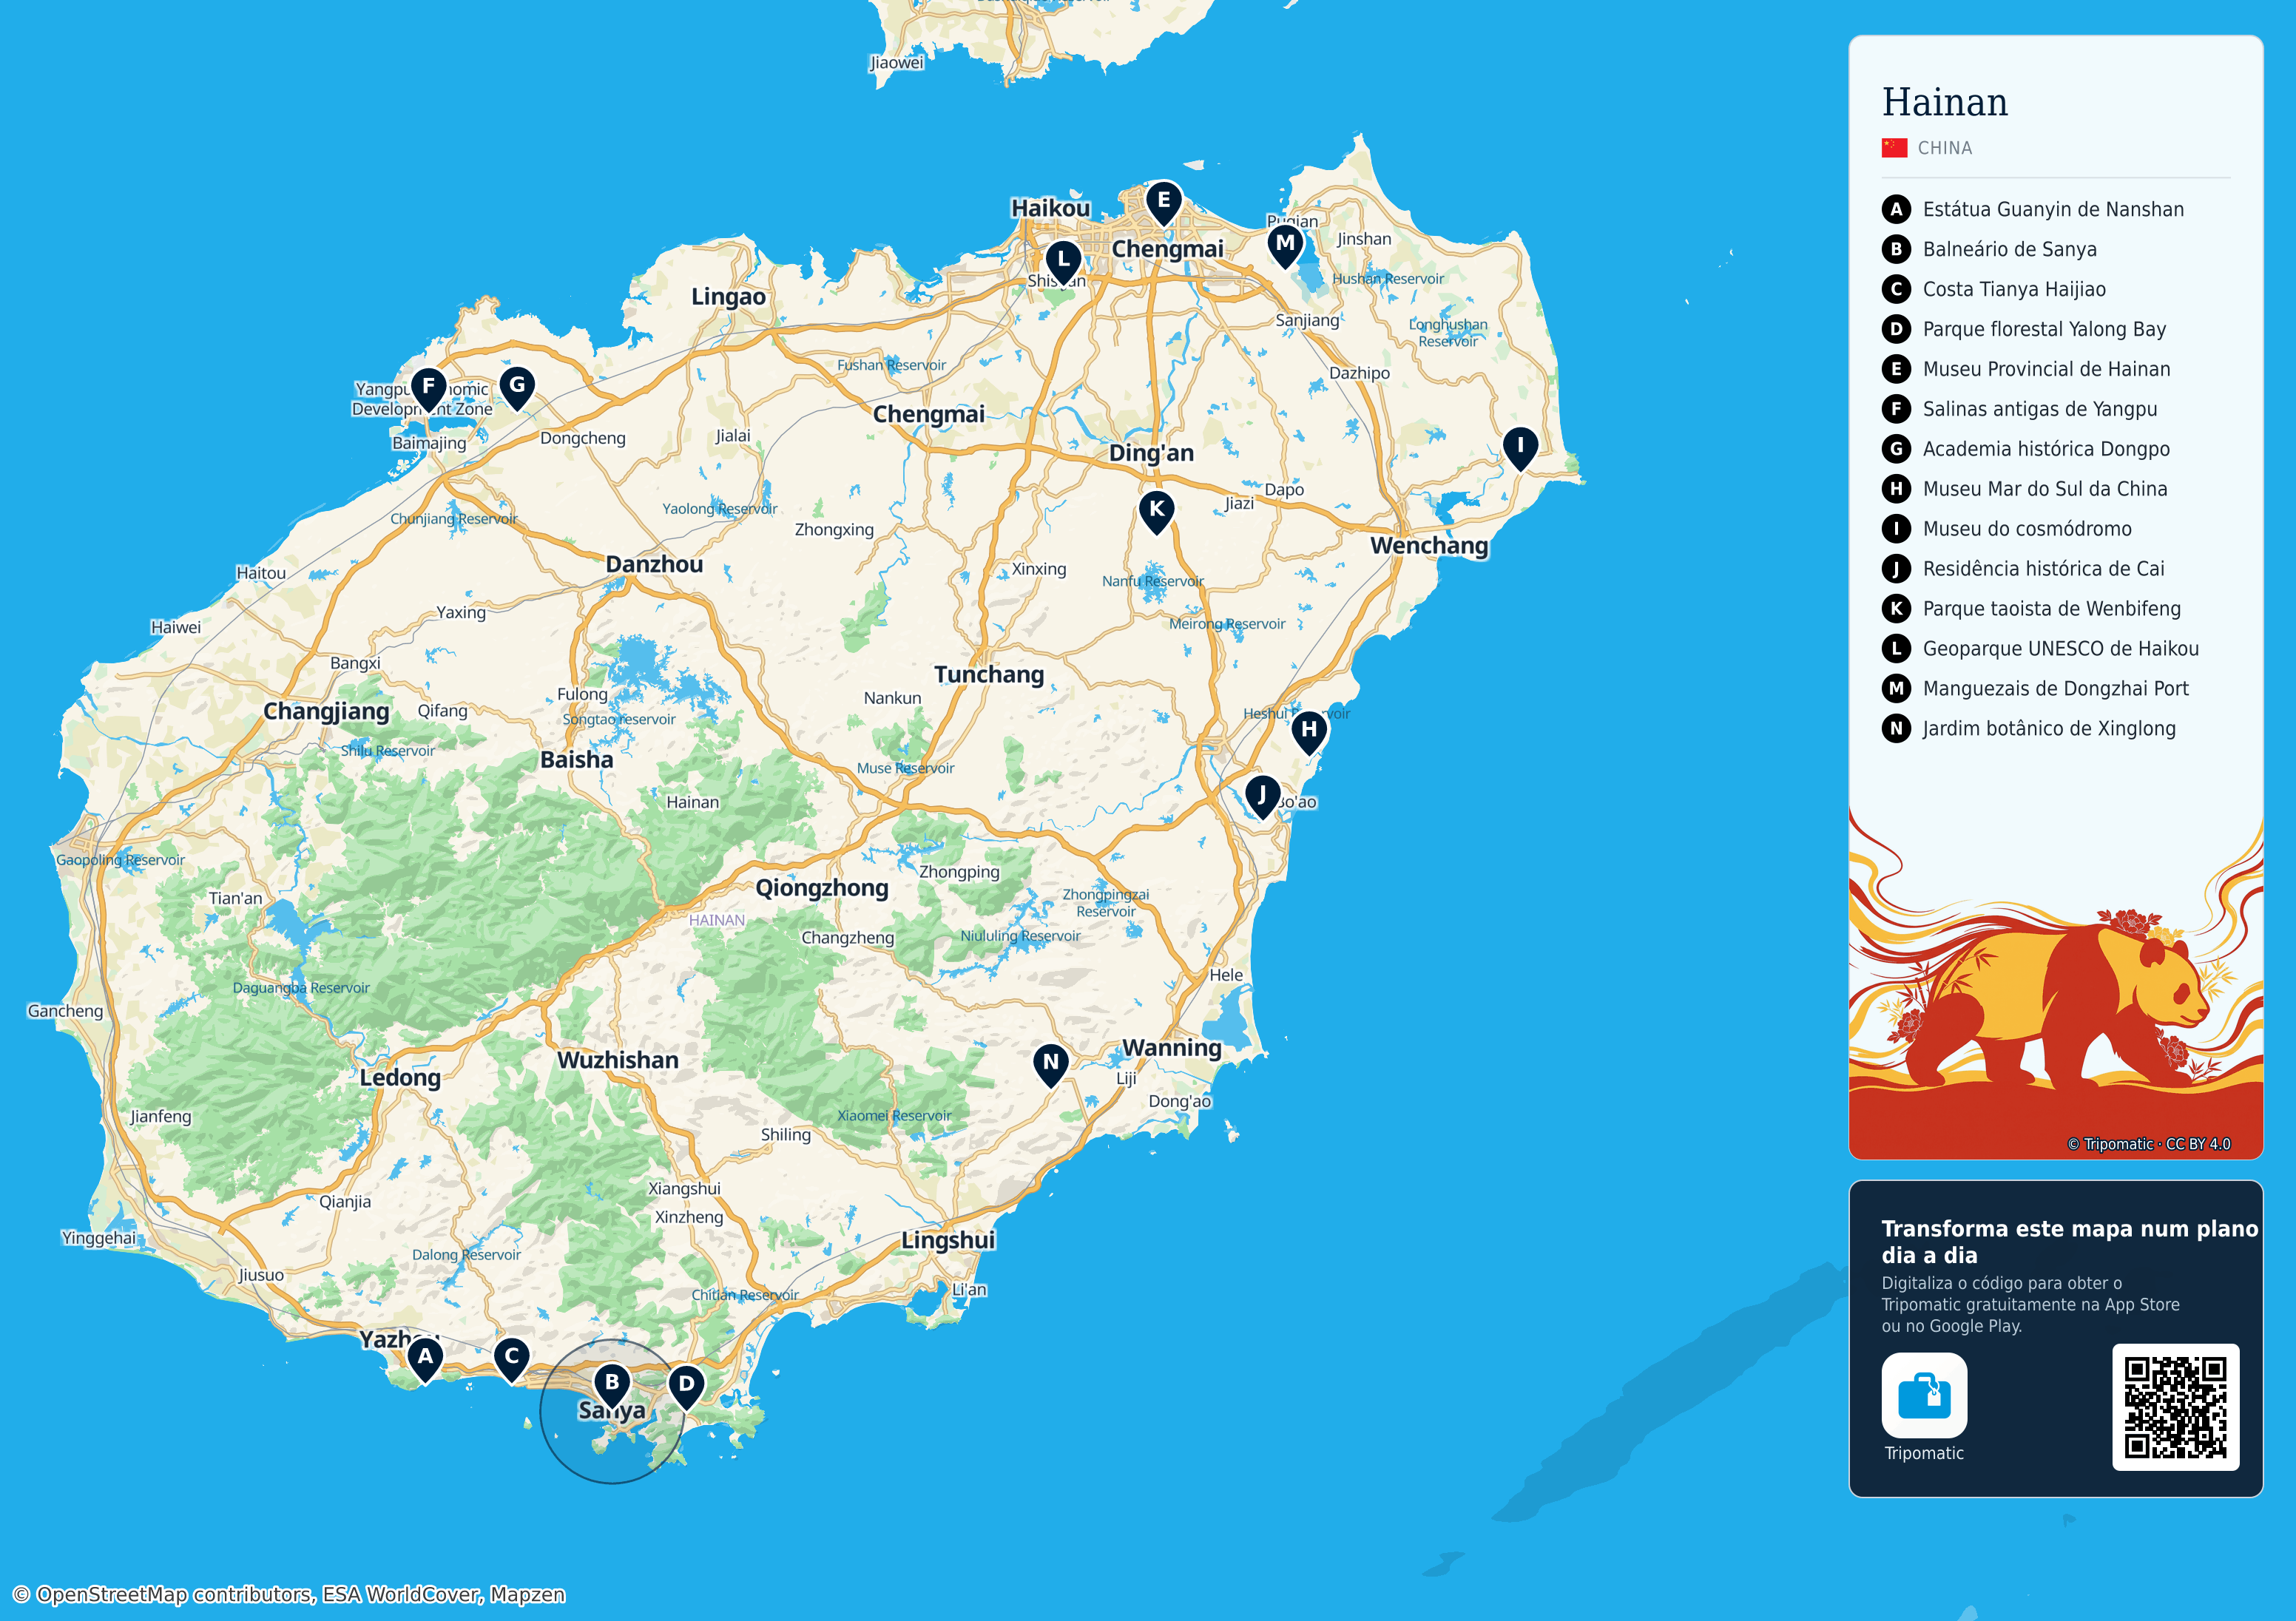Click legend bullet N icon
Viewport: 2296px width, 1621px height.
pyautogui.click(x=1896, y=729)
